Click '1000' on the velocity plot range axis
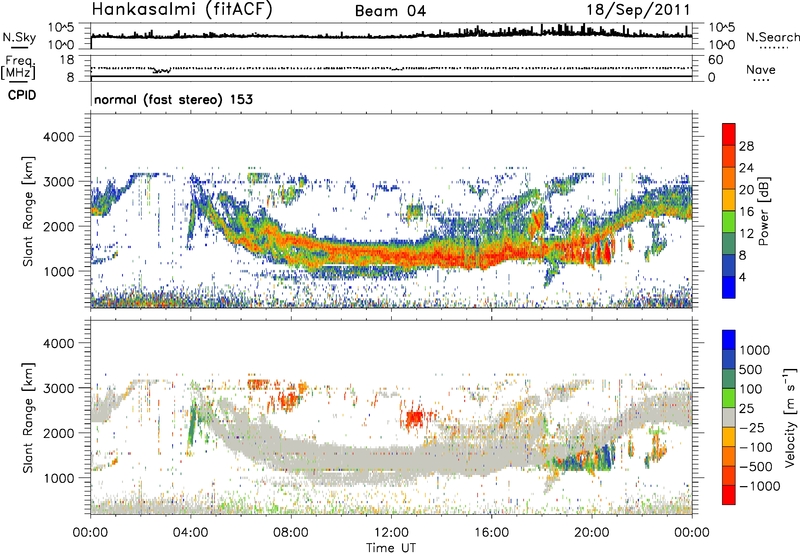Screen dimensions: 800x554 click(58, 478)
